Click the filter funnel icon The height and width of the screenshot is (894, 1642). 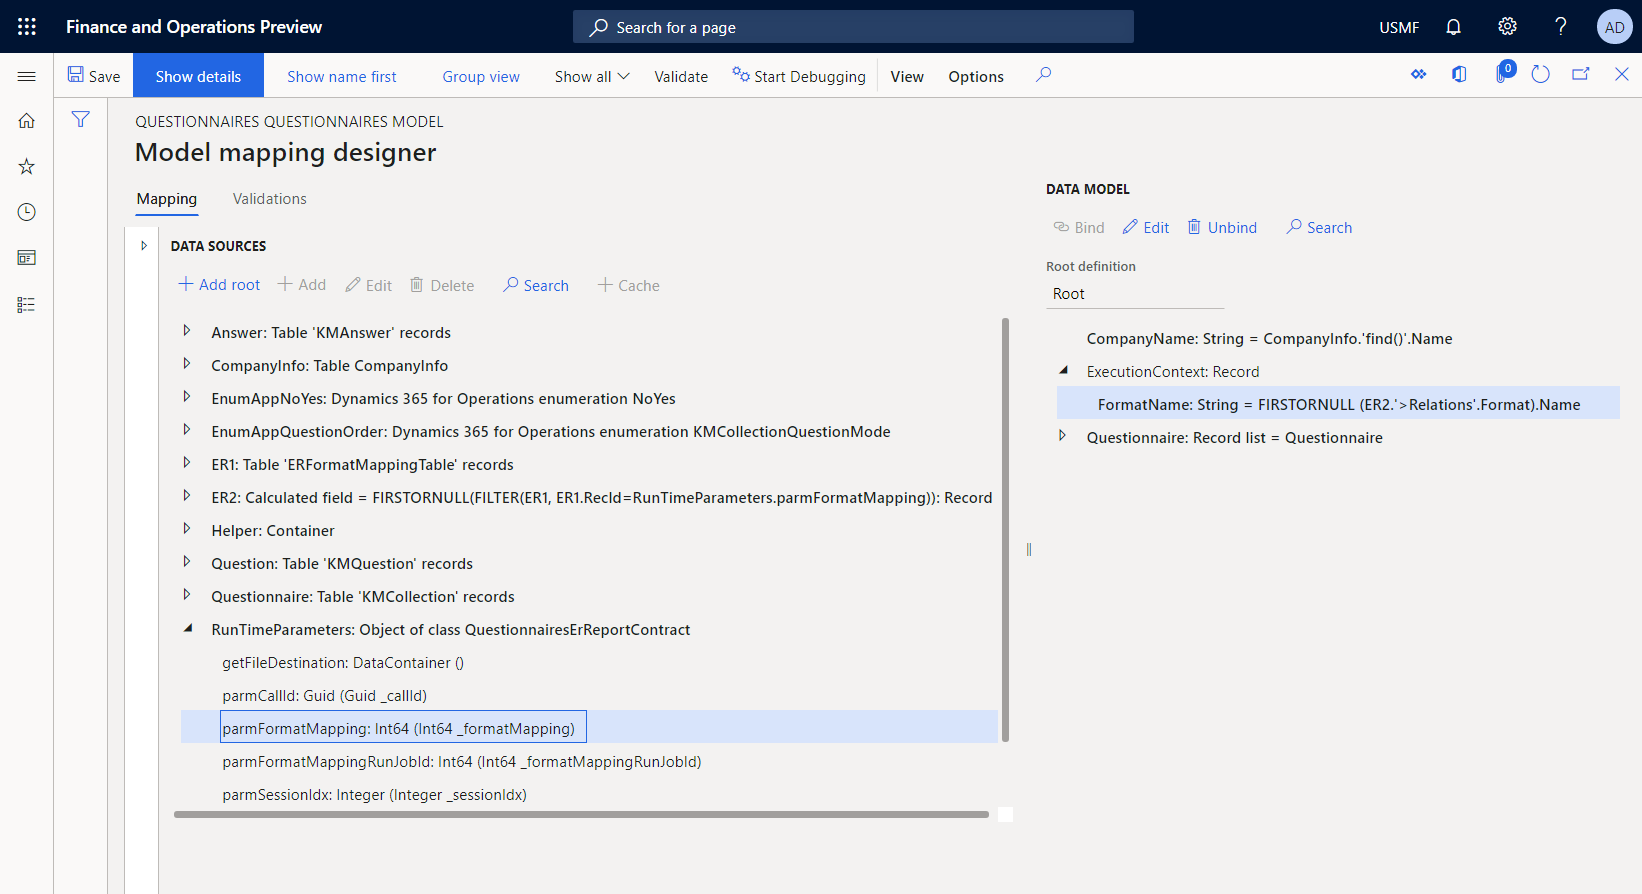click(x=81, y=120)
